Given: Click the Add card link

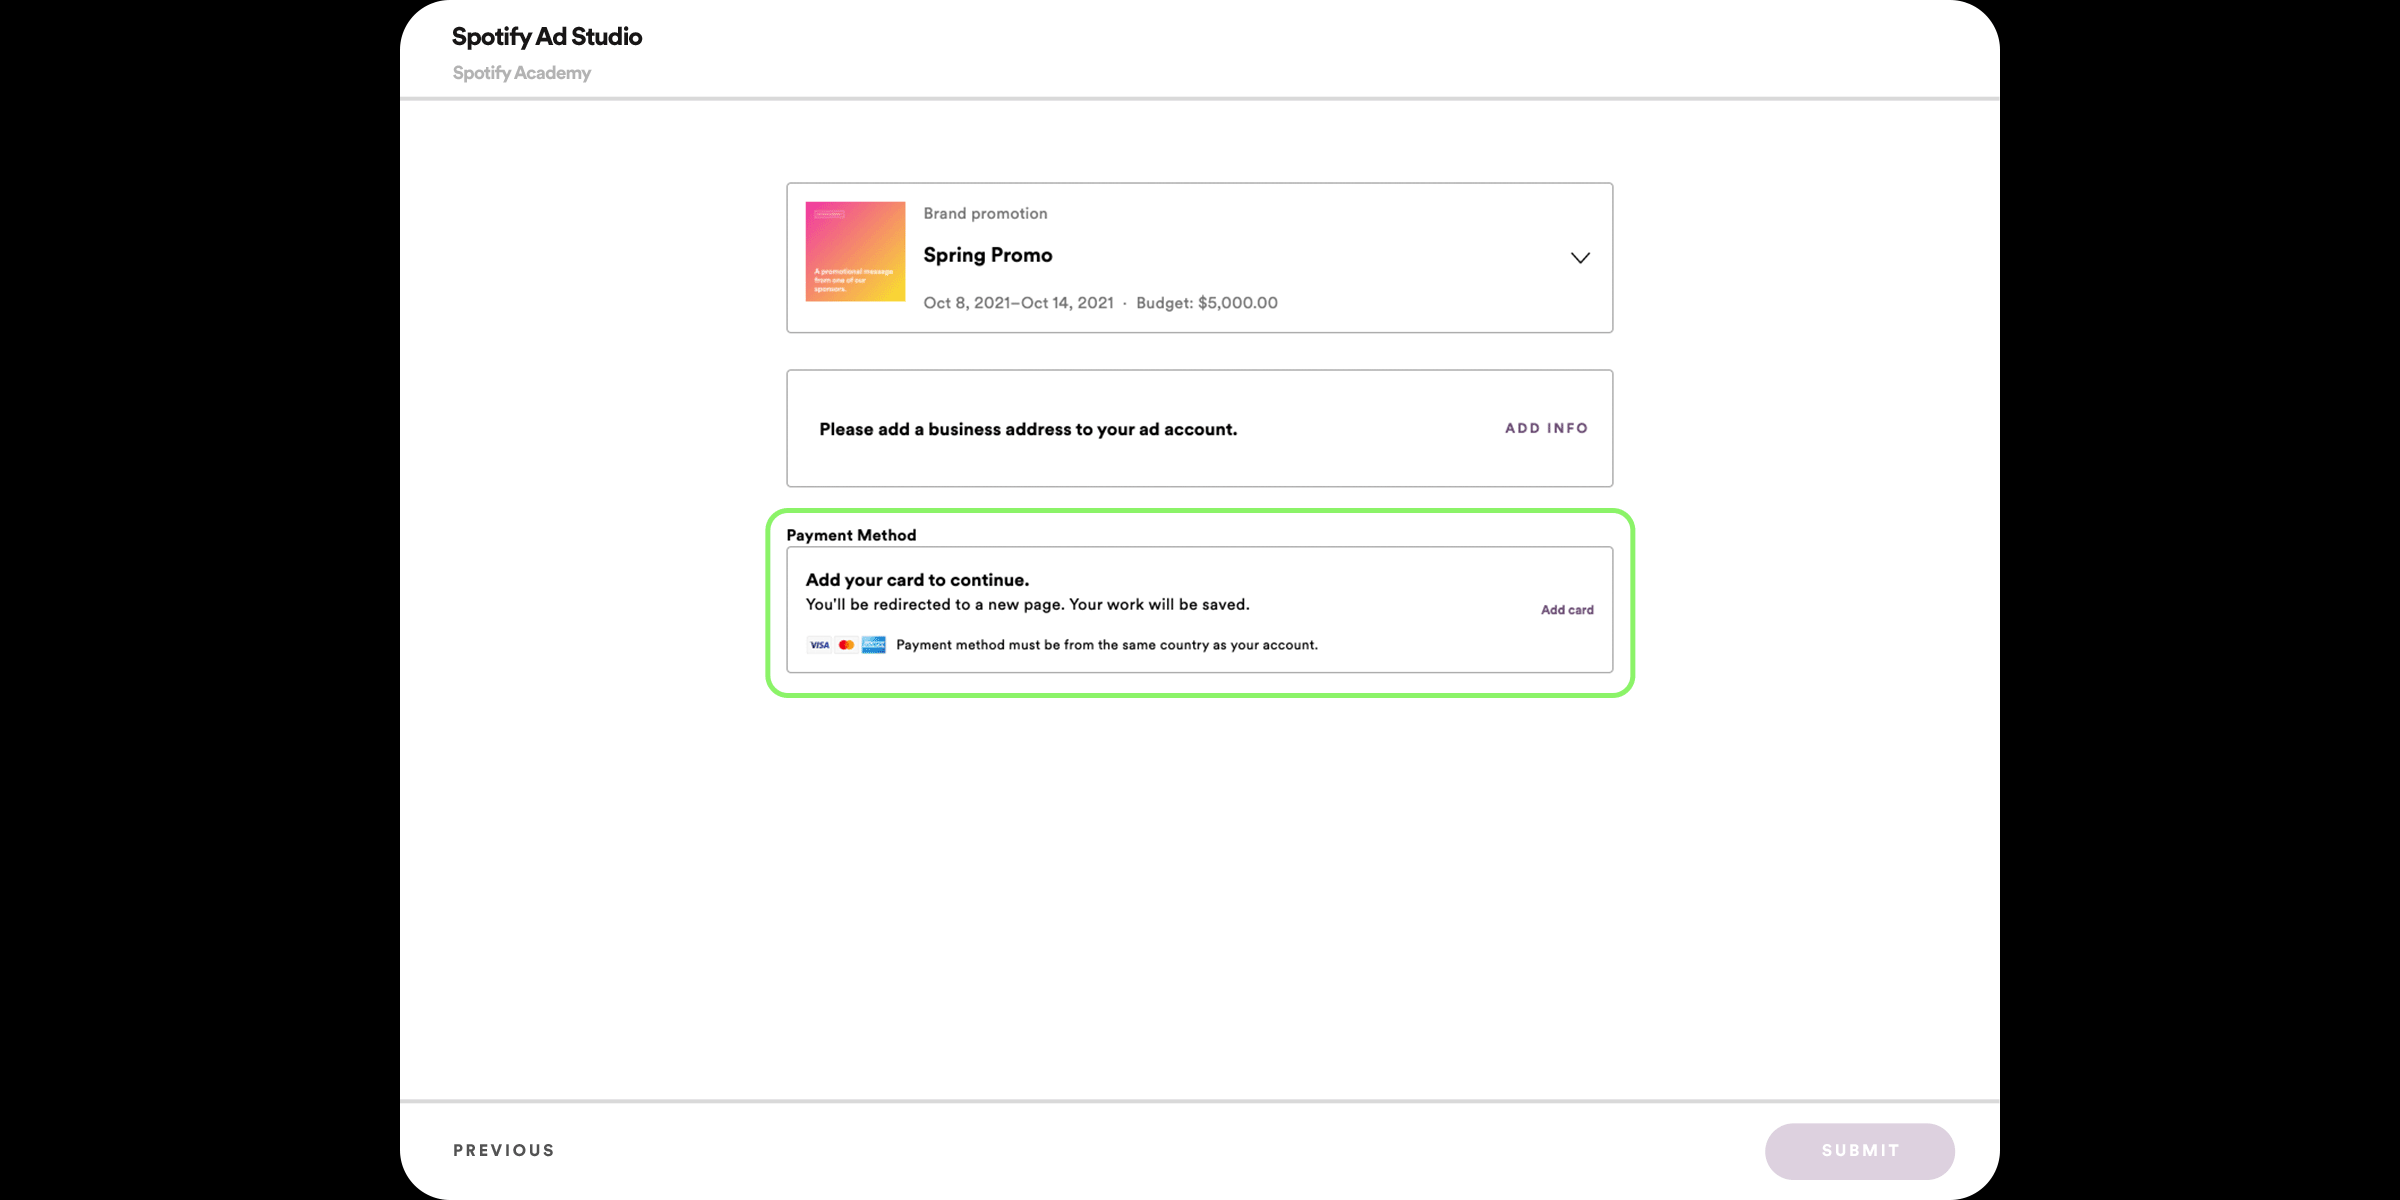Looking at the screenshot, I should pyautogui.click(x=1567, y=610).
